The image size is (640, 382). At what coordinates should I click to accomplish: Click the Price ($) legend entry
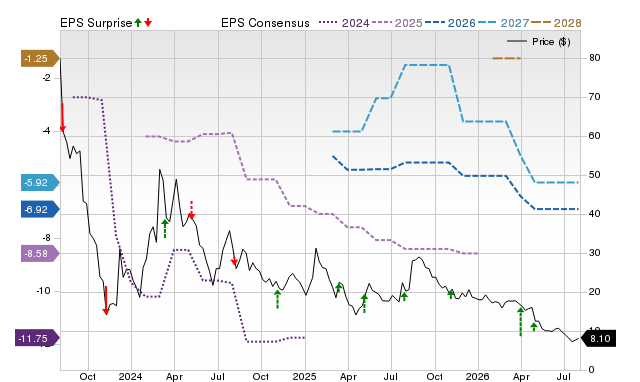coord(538,42)
